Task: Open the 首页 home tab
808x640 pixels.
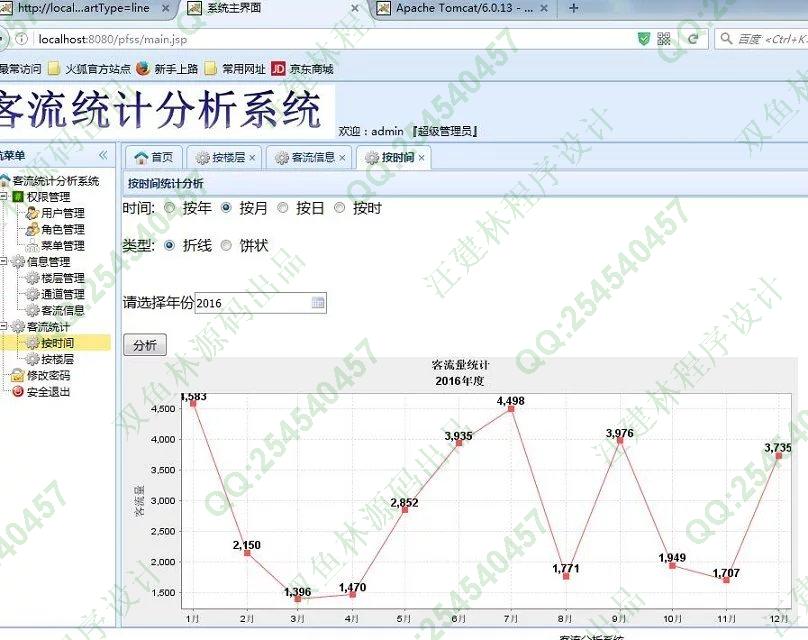Action: coord(153,158)
